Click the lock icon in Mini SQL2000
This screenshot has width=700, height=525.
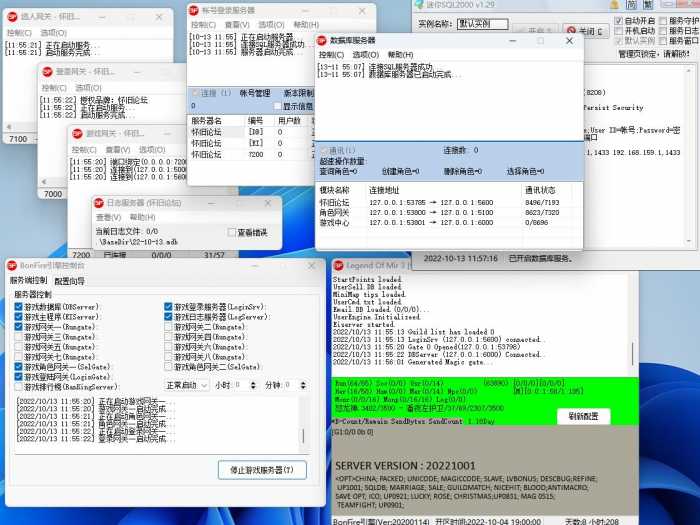click(x=615, y=4)
